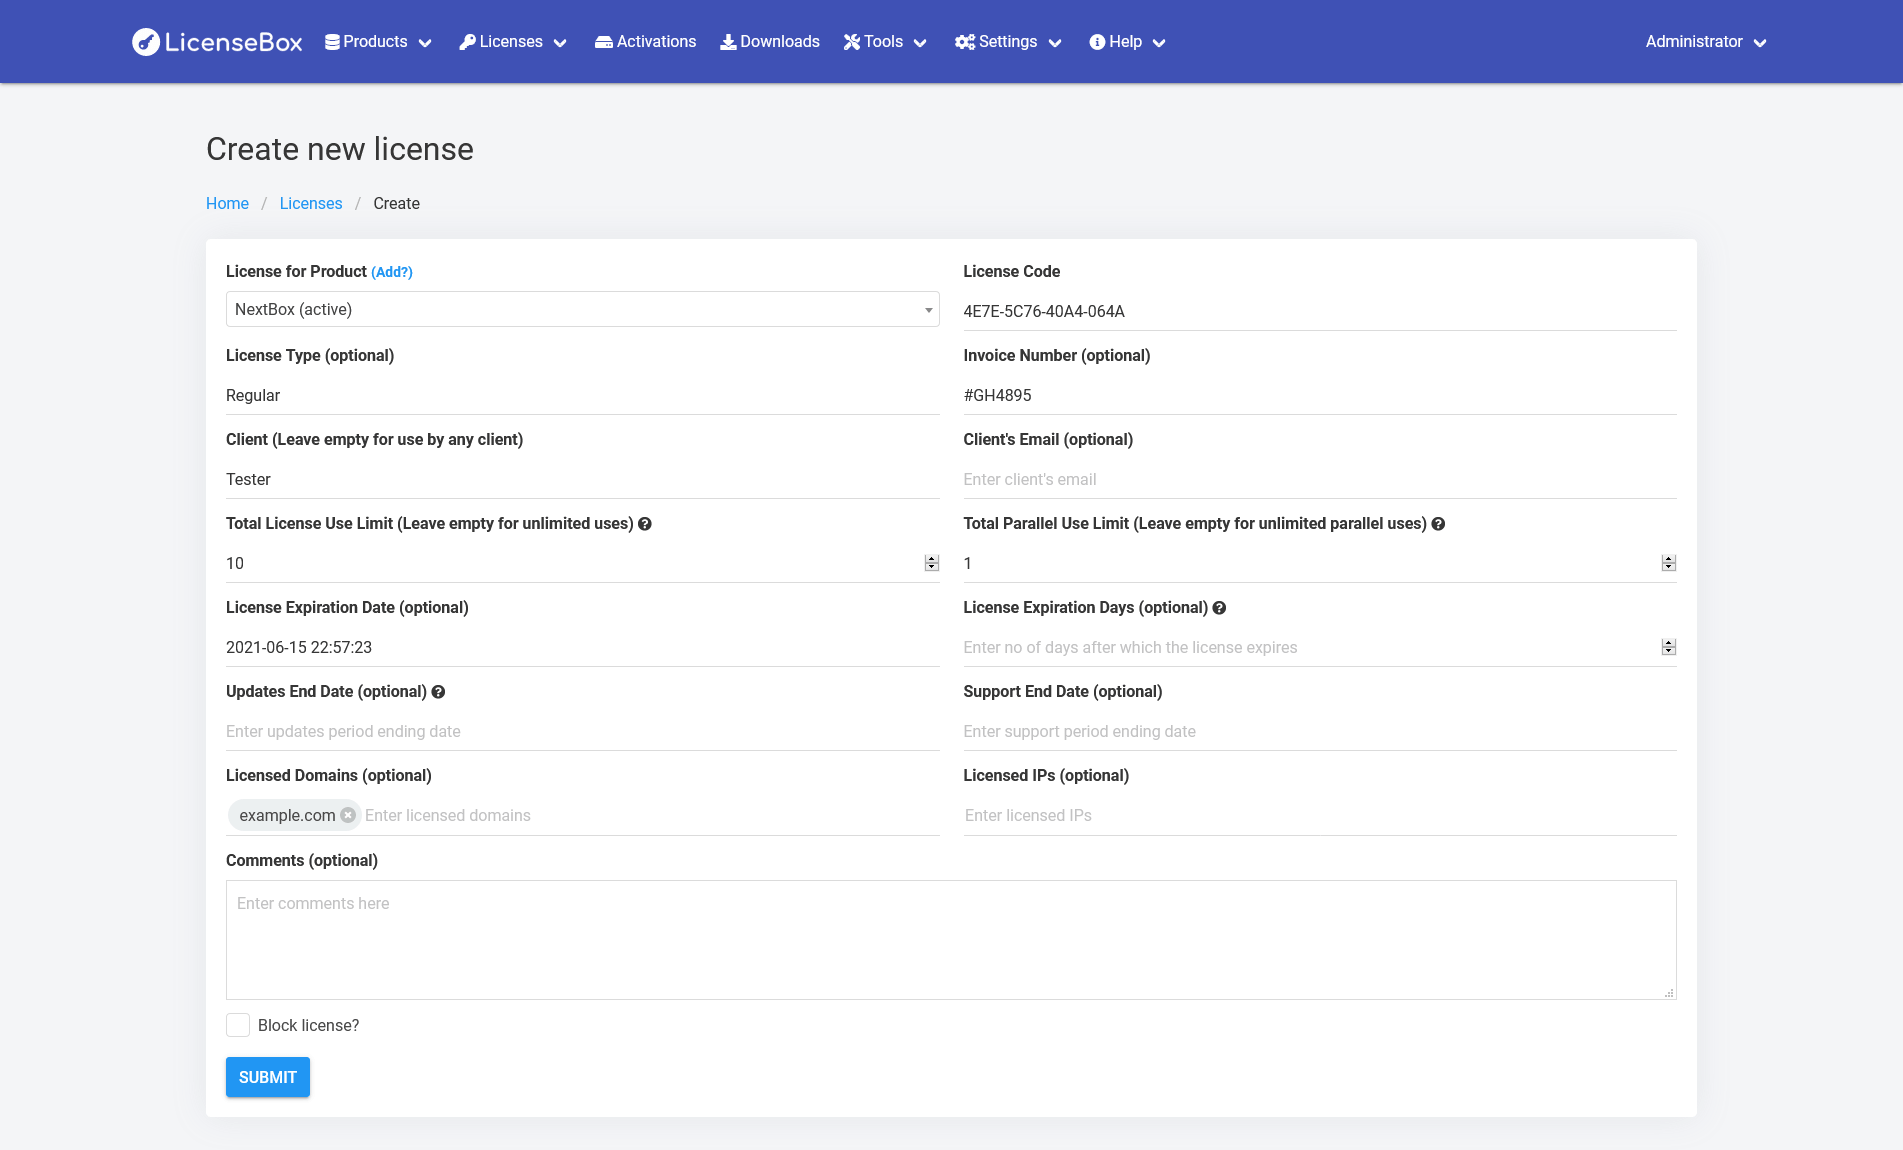Screen dimensions: 1903x1150
Task: Click the License Type field
Action: click(583, 395)
